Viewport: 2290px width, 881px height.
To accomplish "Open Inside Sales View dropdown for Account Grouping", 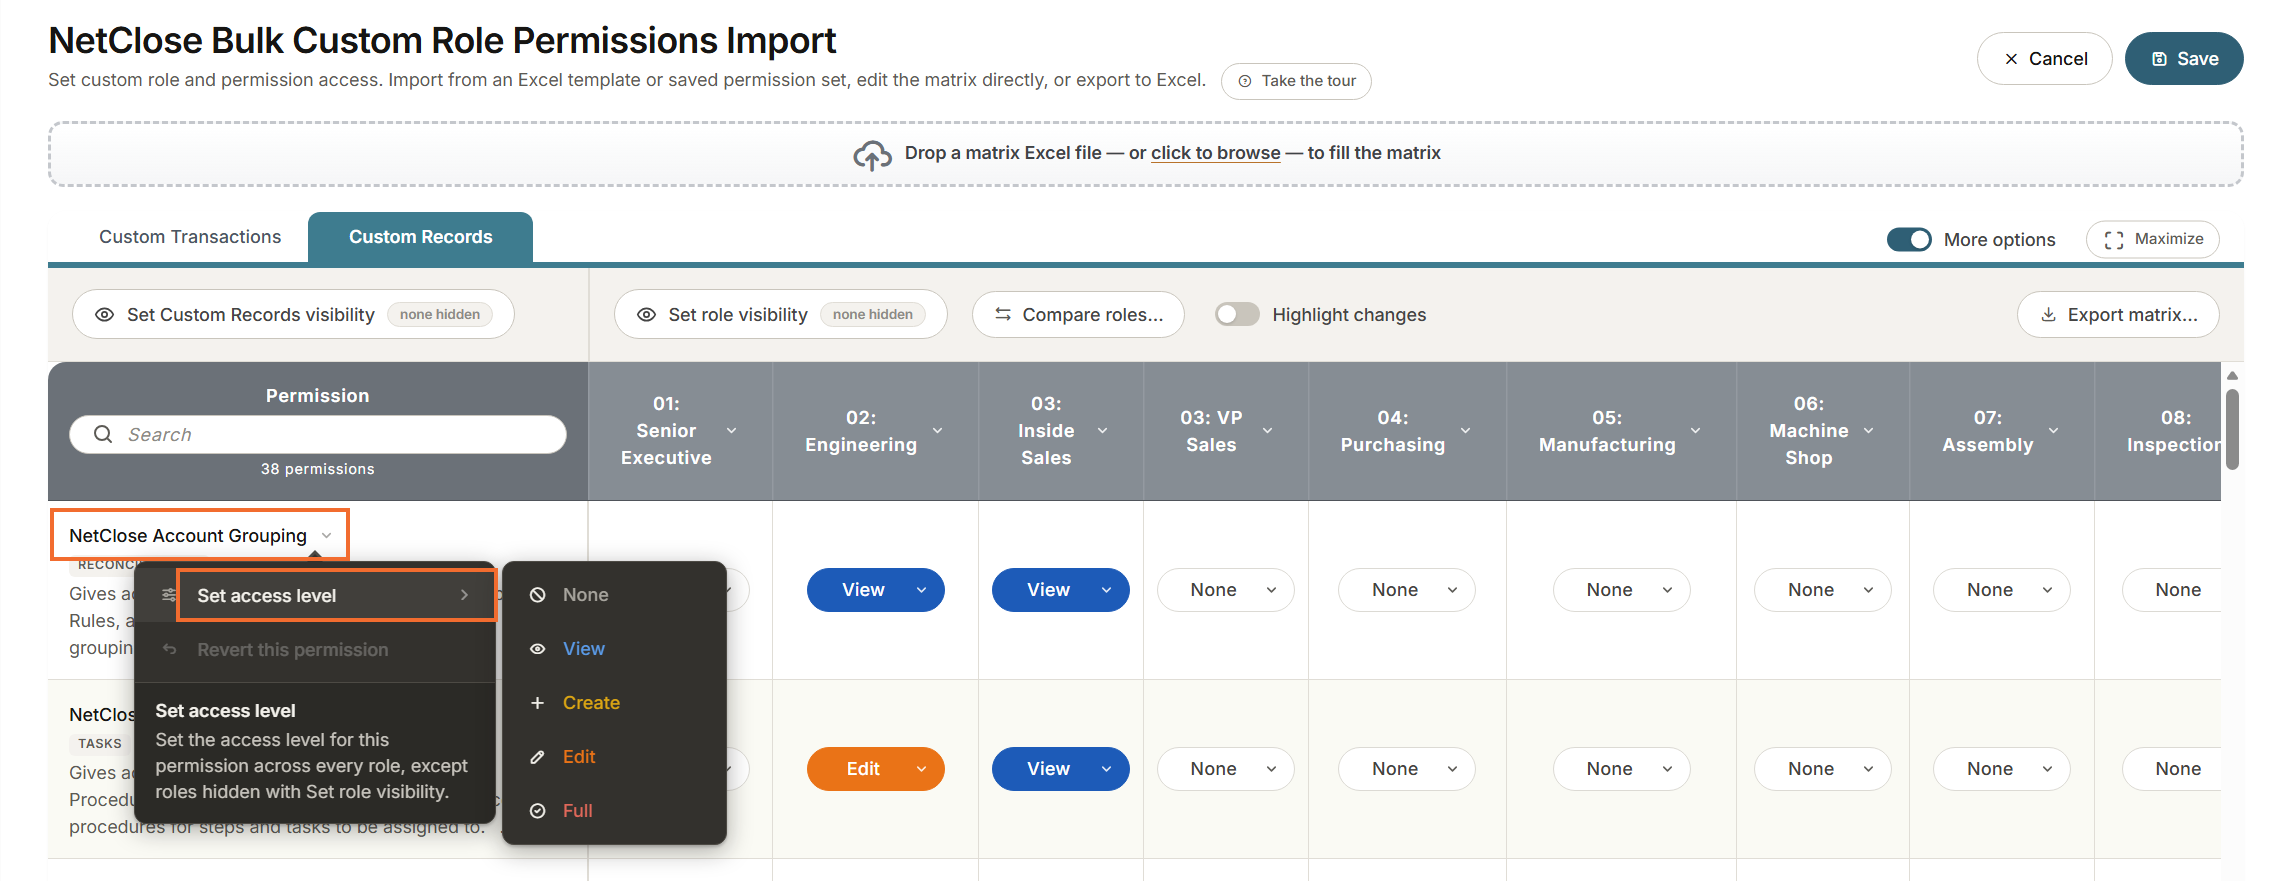I will tap(1061, 590).
